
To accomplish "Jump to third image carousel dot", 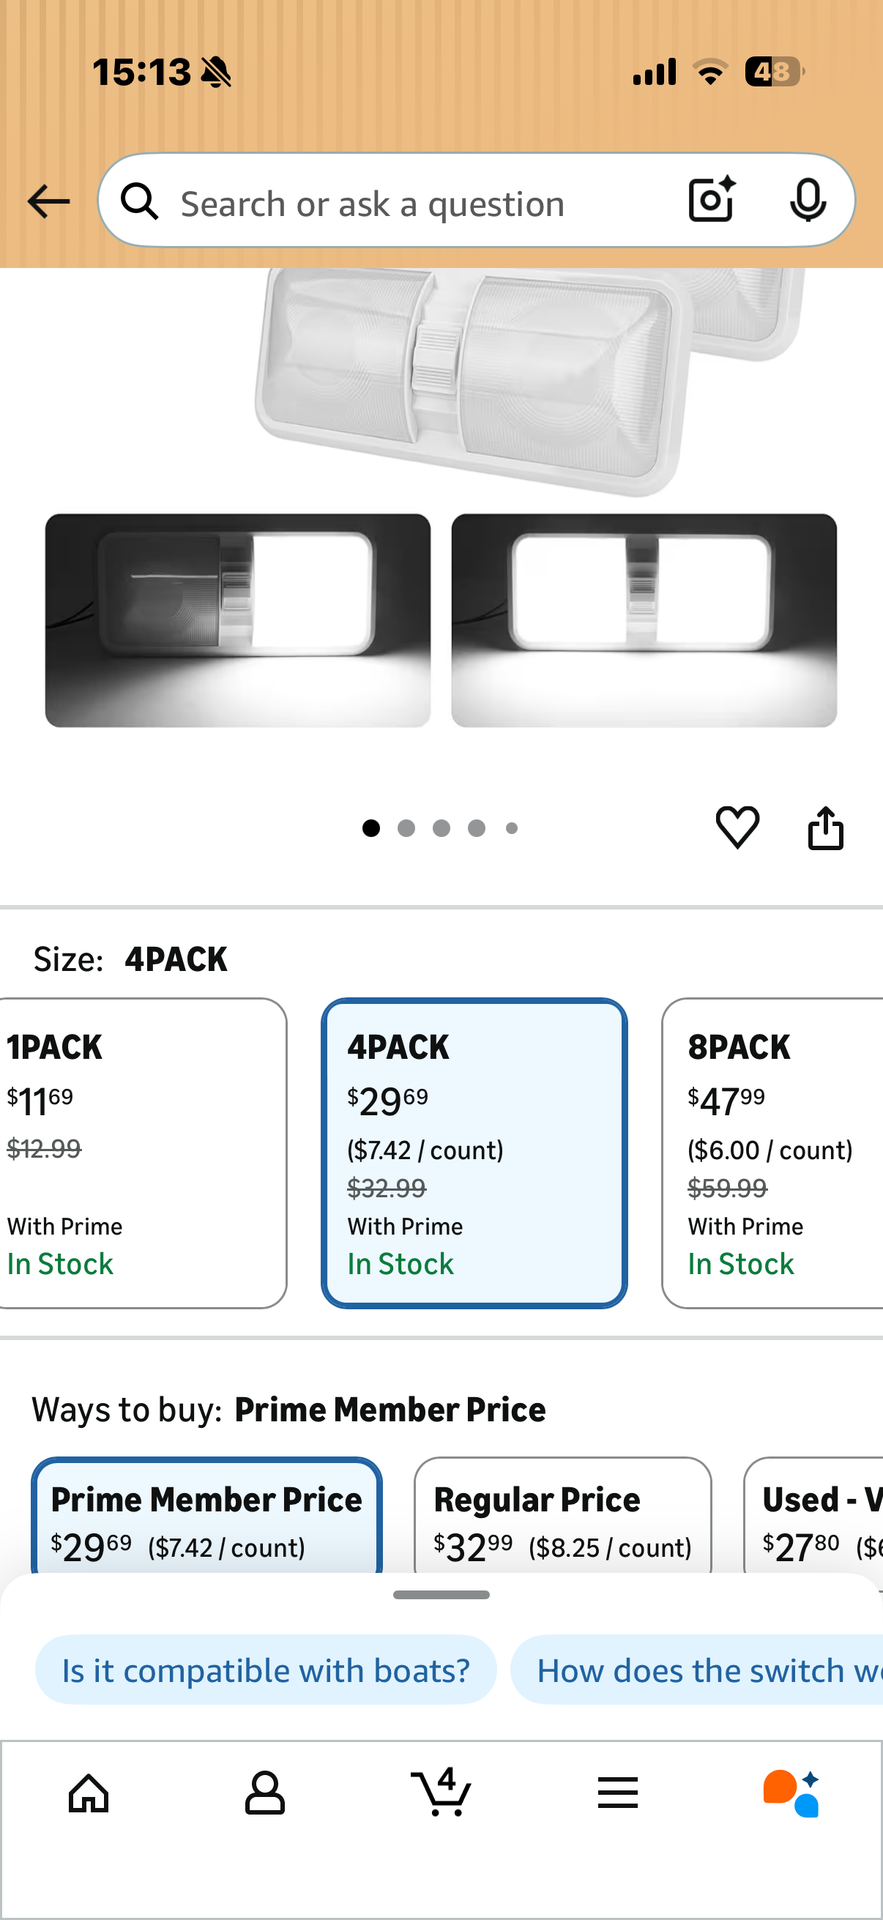I will tap(441, 828).
